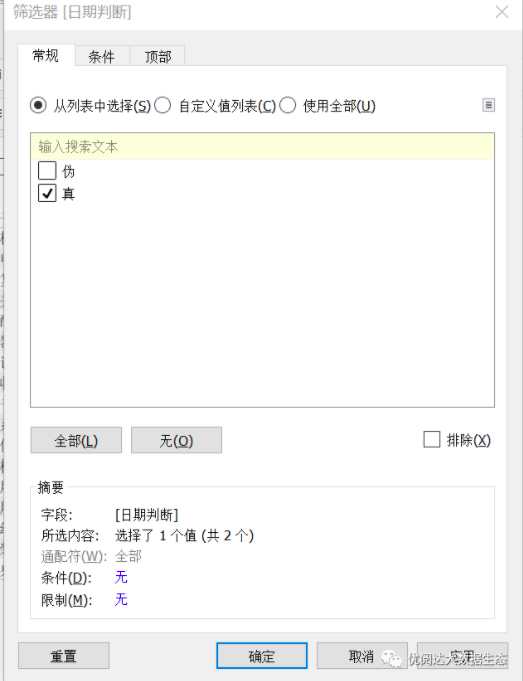Focus the 输入搜索文本 search field
Screen dimensions: 523x681
click(262, 147)
